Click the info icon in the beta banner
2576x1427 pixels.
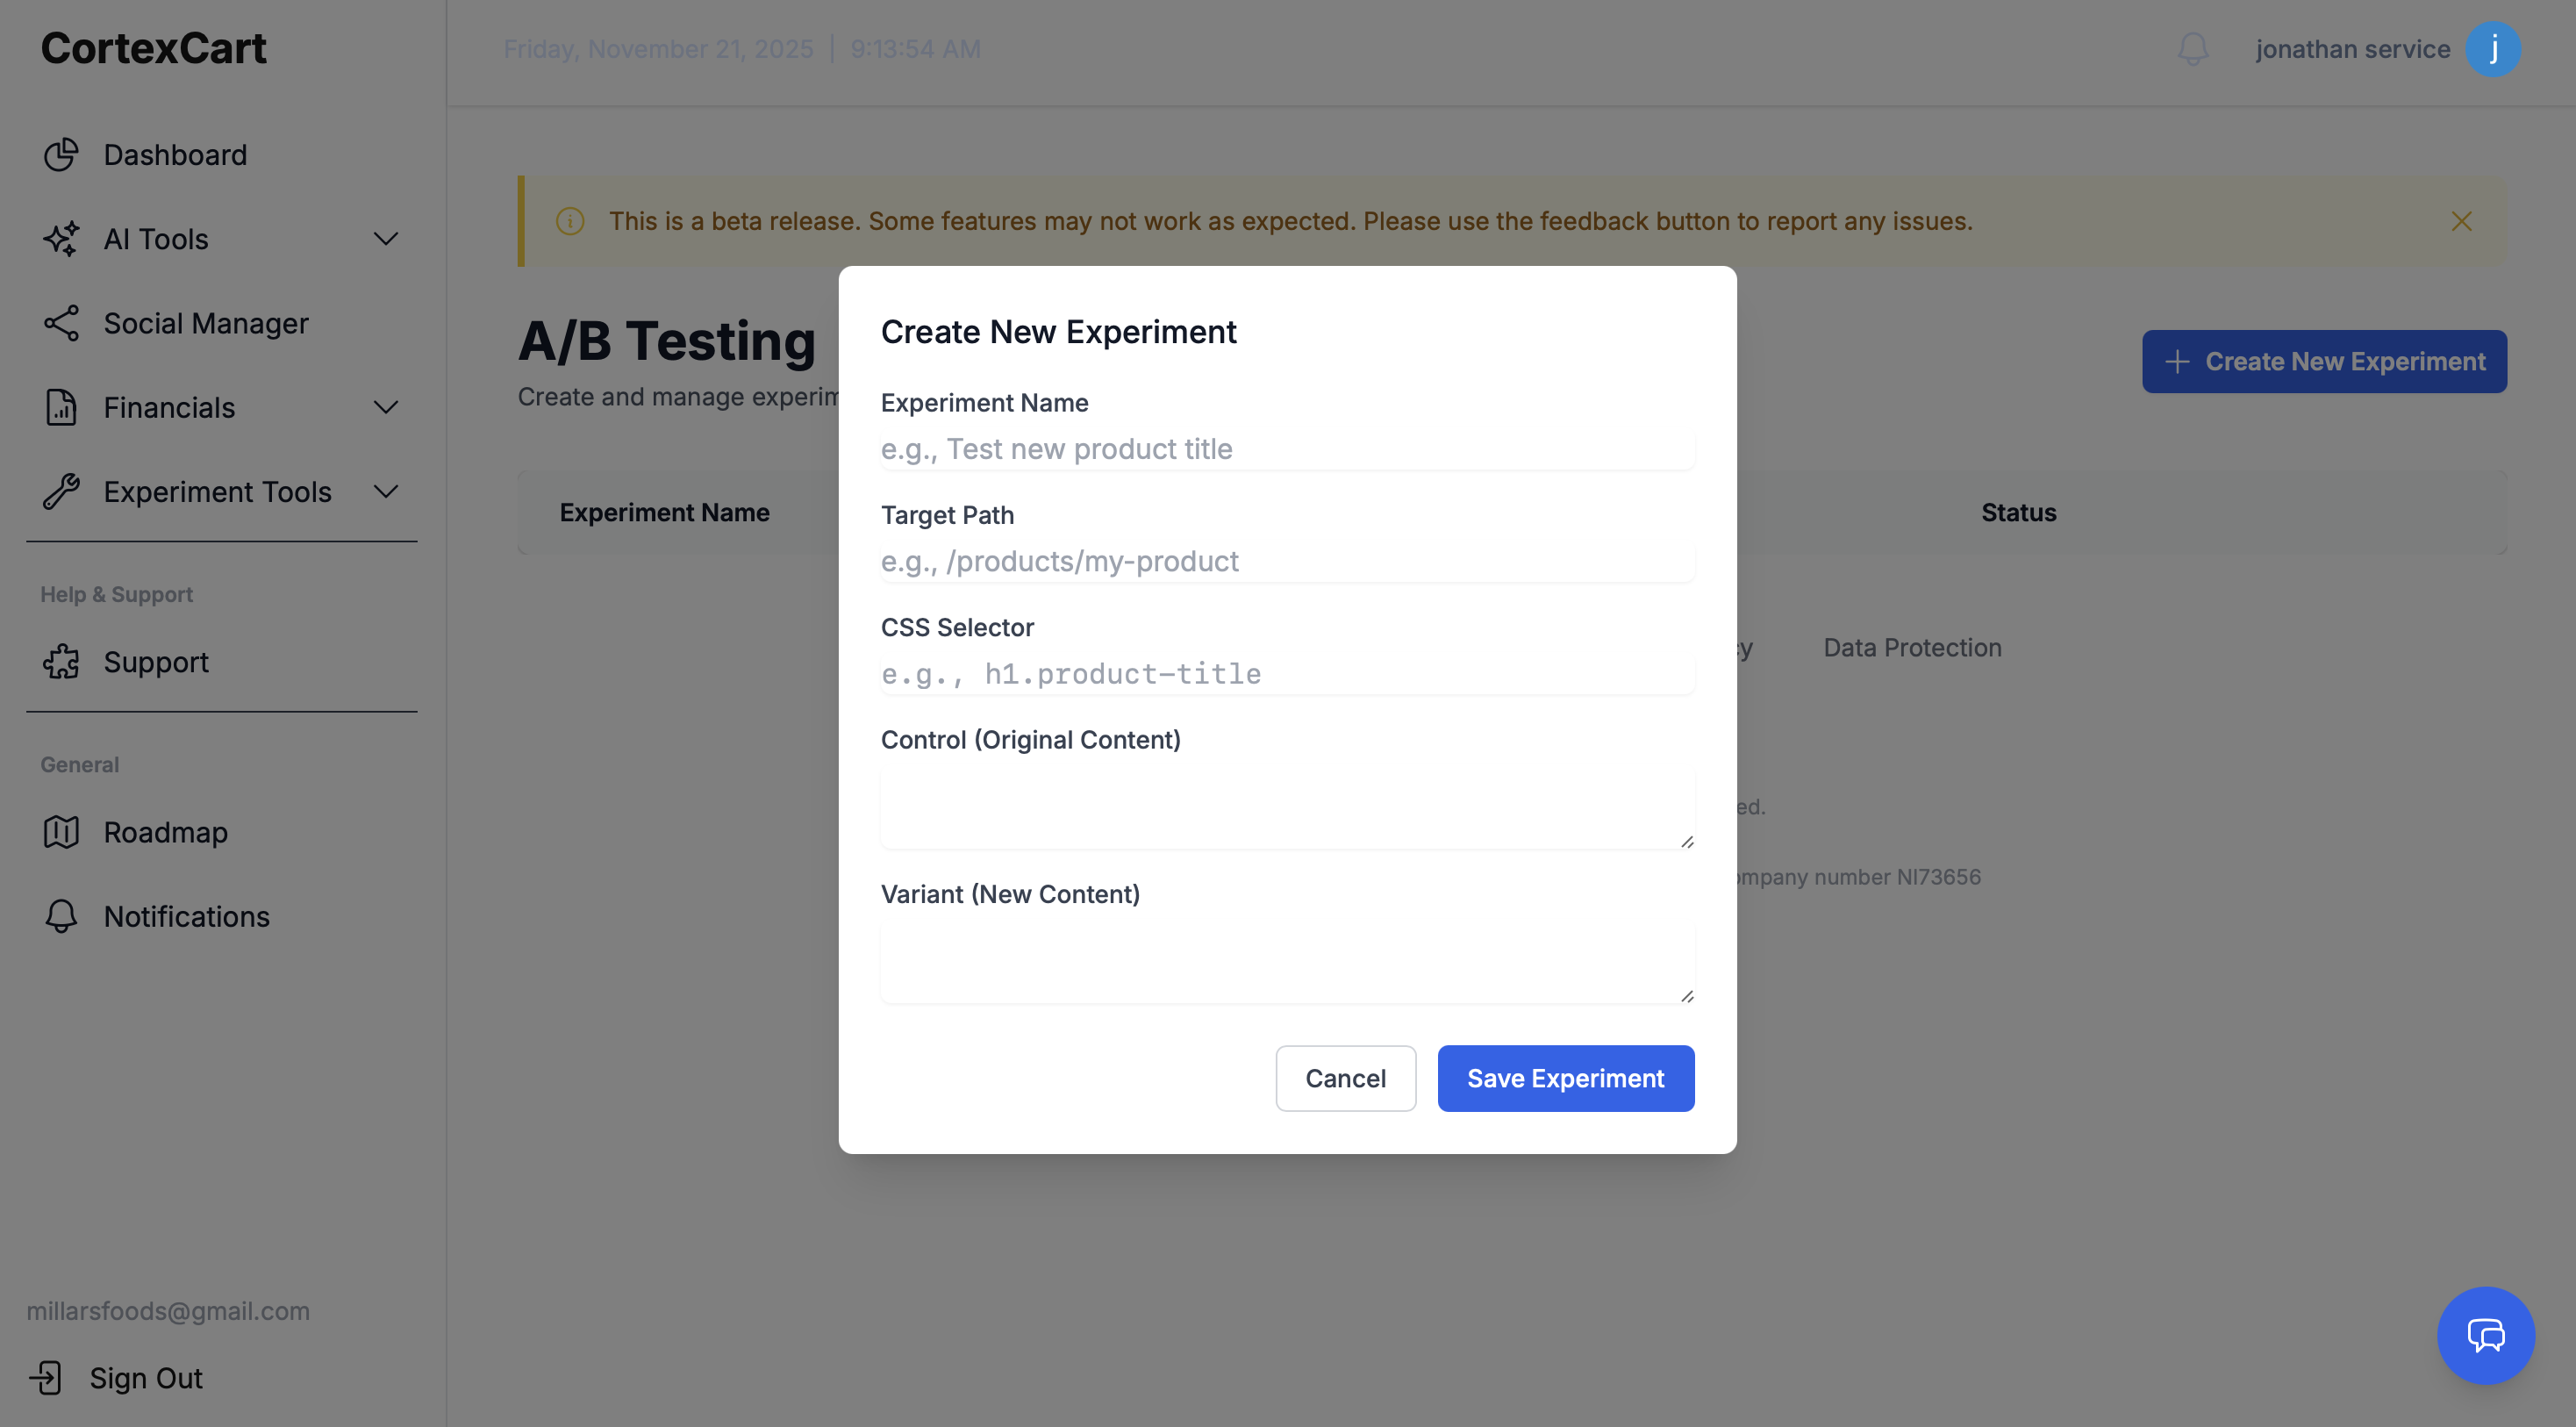pyautogui.click(x=570, y=221)
